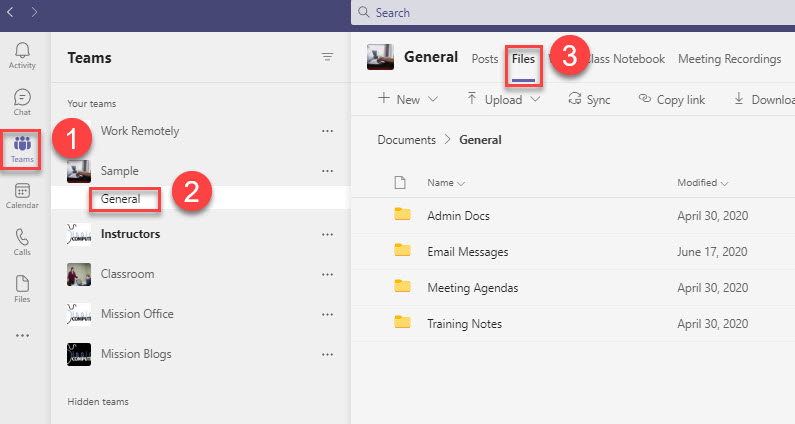795x424 pixels.
Task: Select the Sample team
Action: tap(120, 171)
